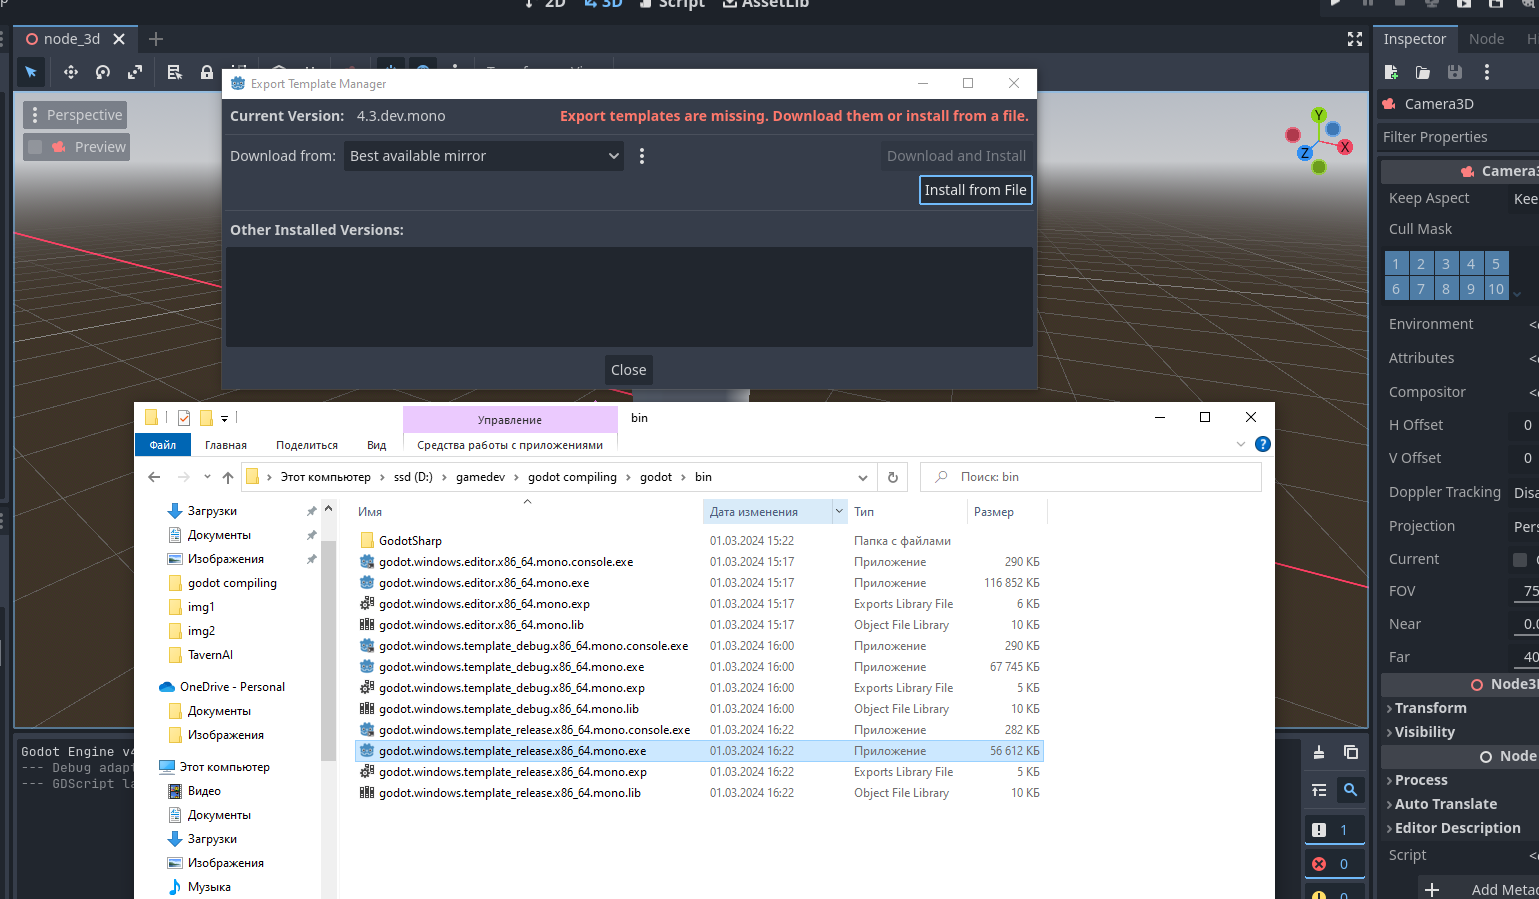Activate the Scale Mode tool
Screen dimensions: 1539x899
pyautogui.click(x=135, y=72)
